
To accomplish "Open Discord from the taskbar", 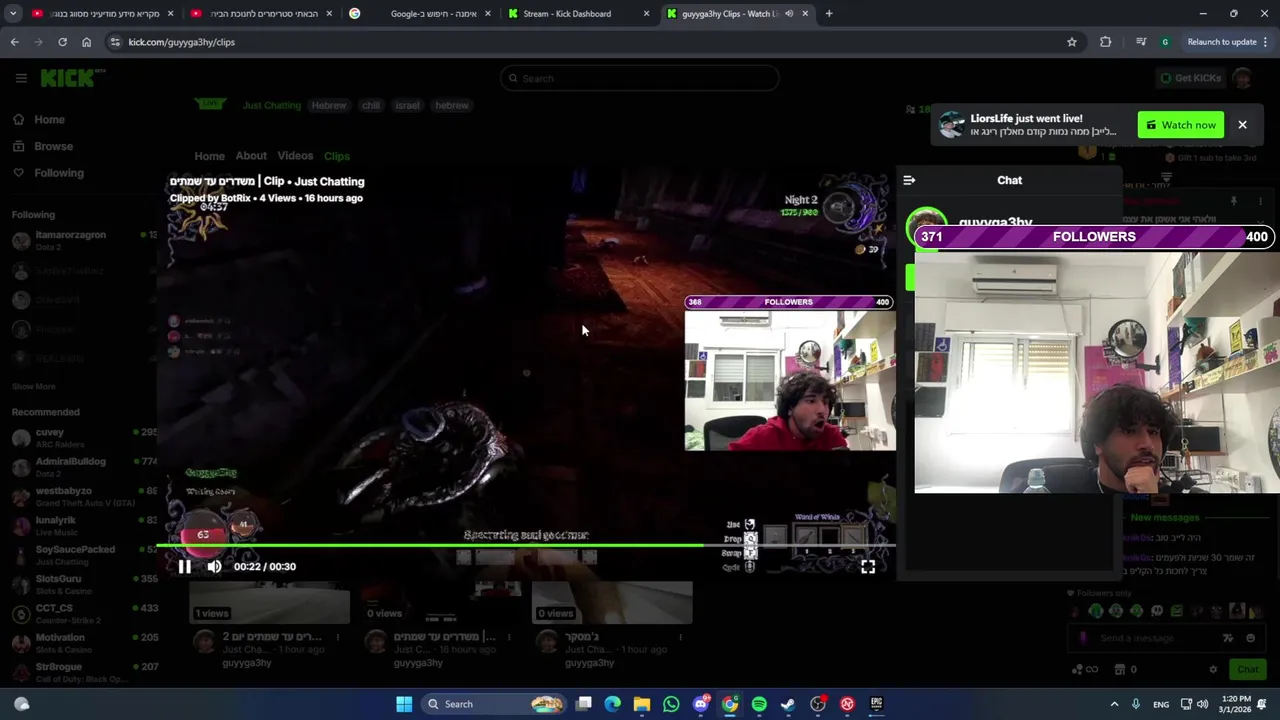I will (701, 704).
